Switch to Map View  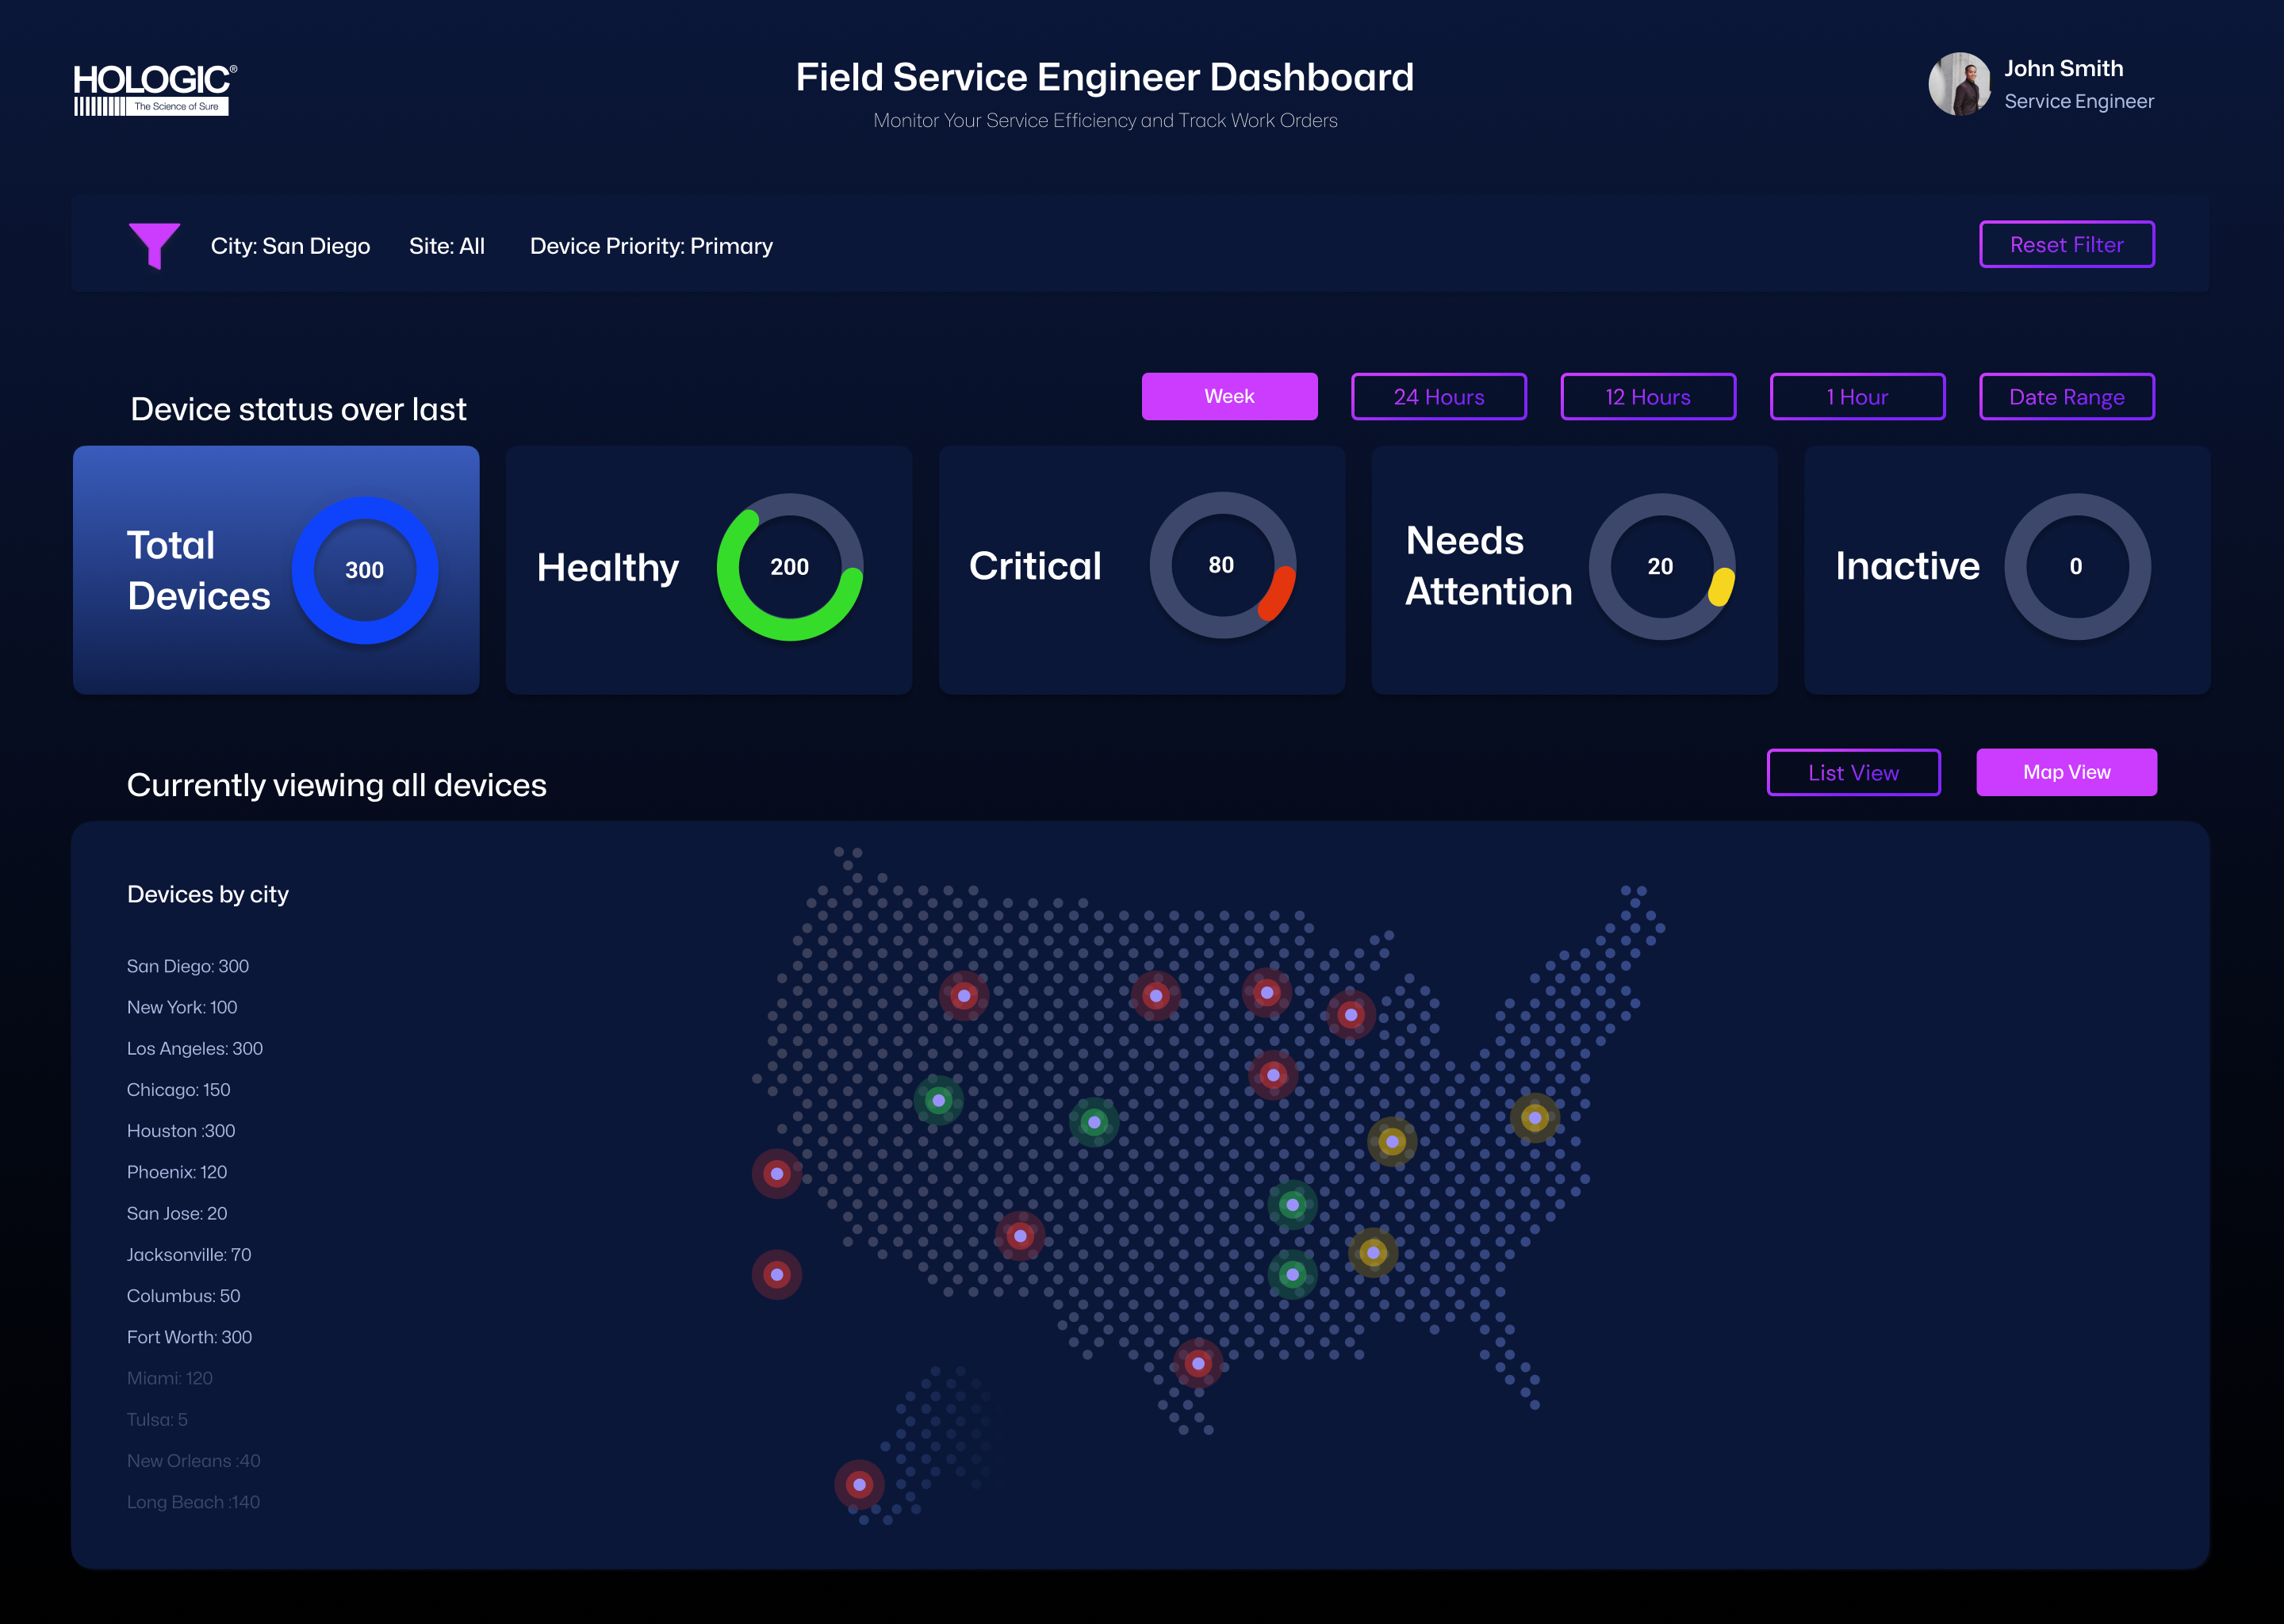(x=2066, y=772)
